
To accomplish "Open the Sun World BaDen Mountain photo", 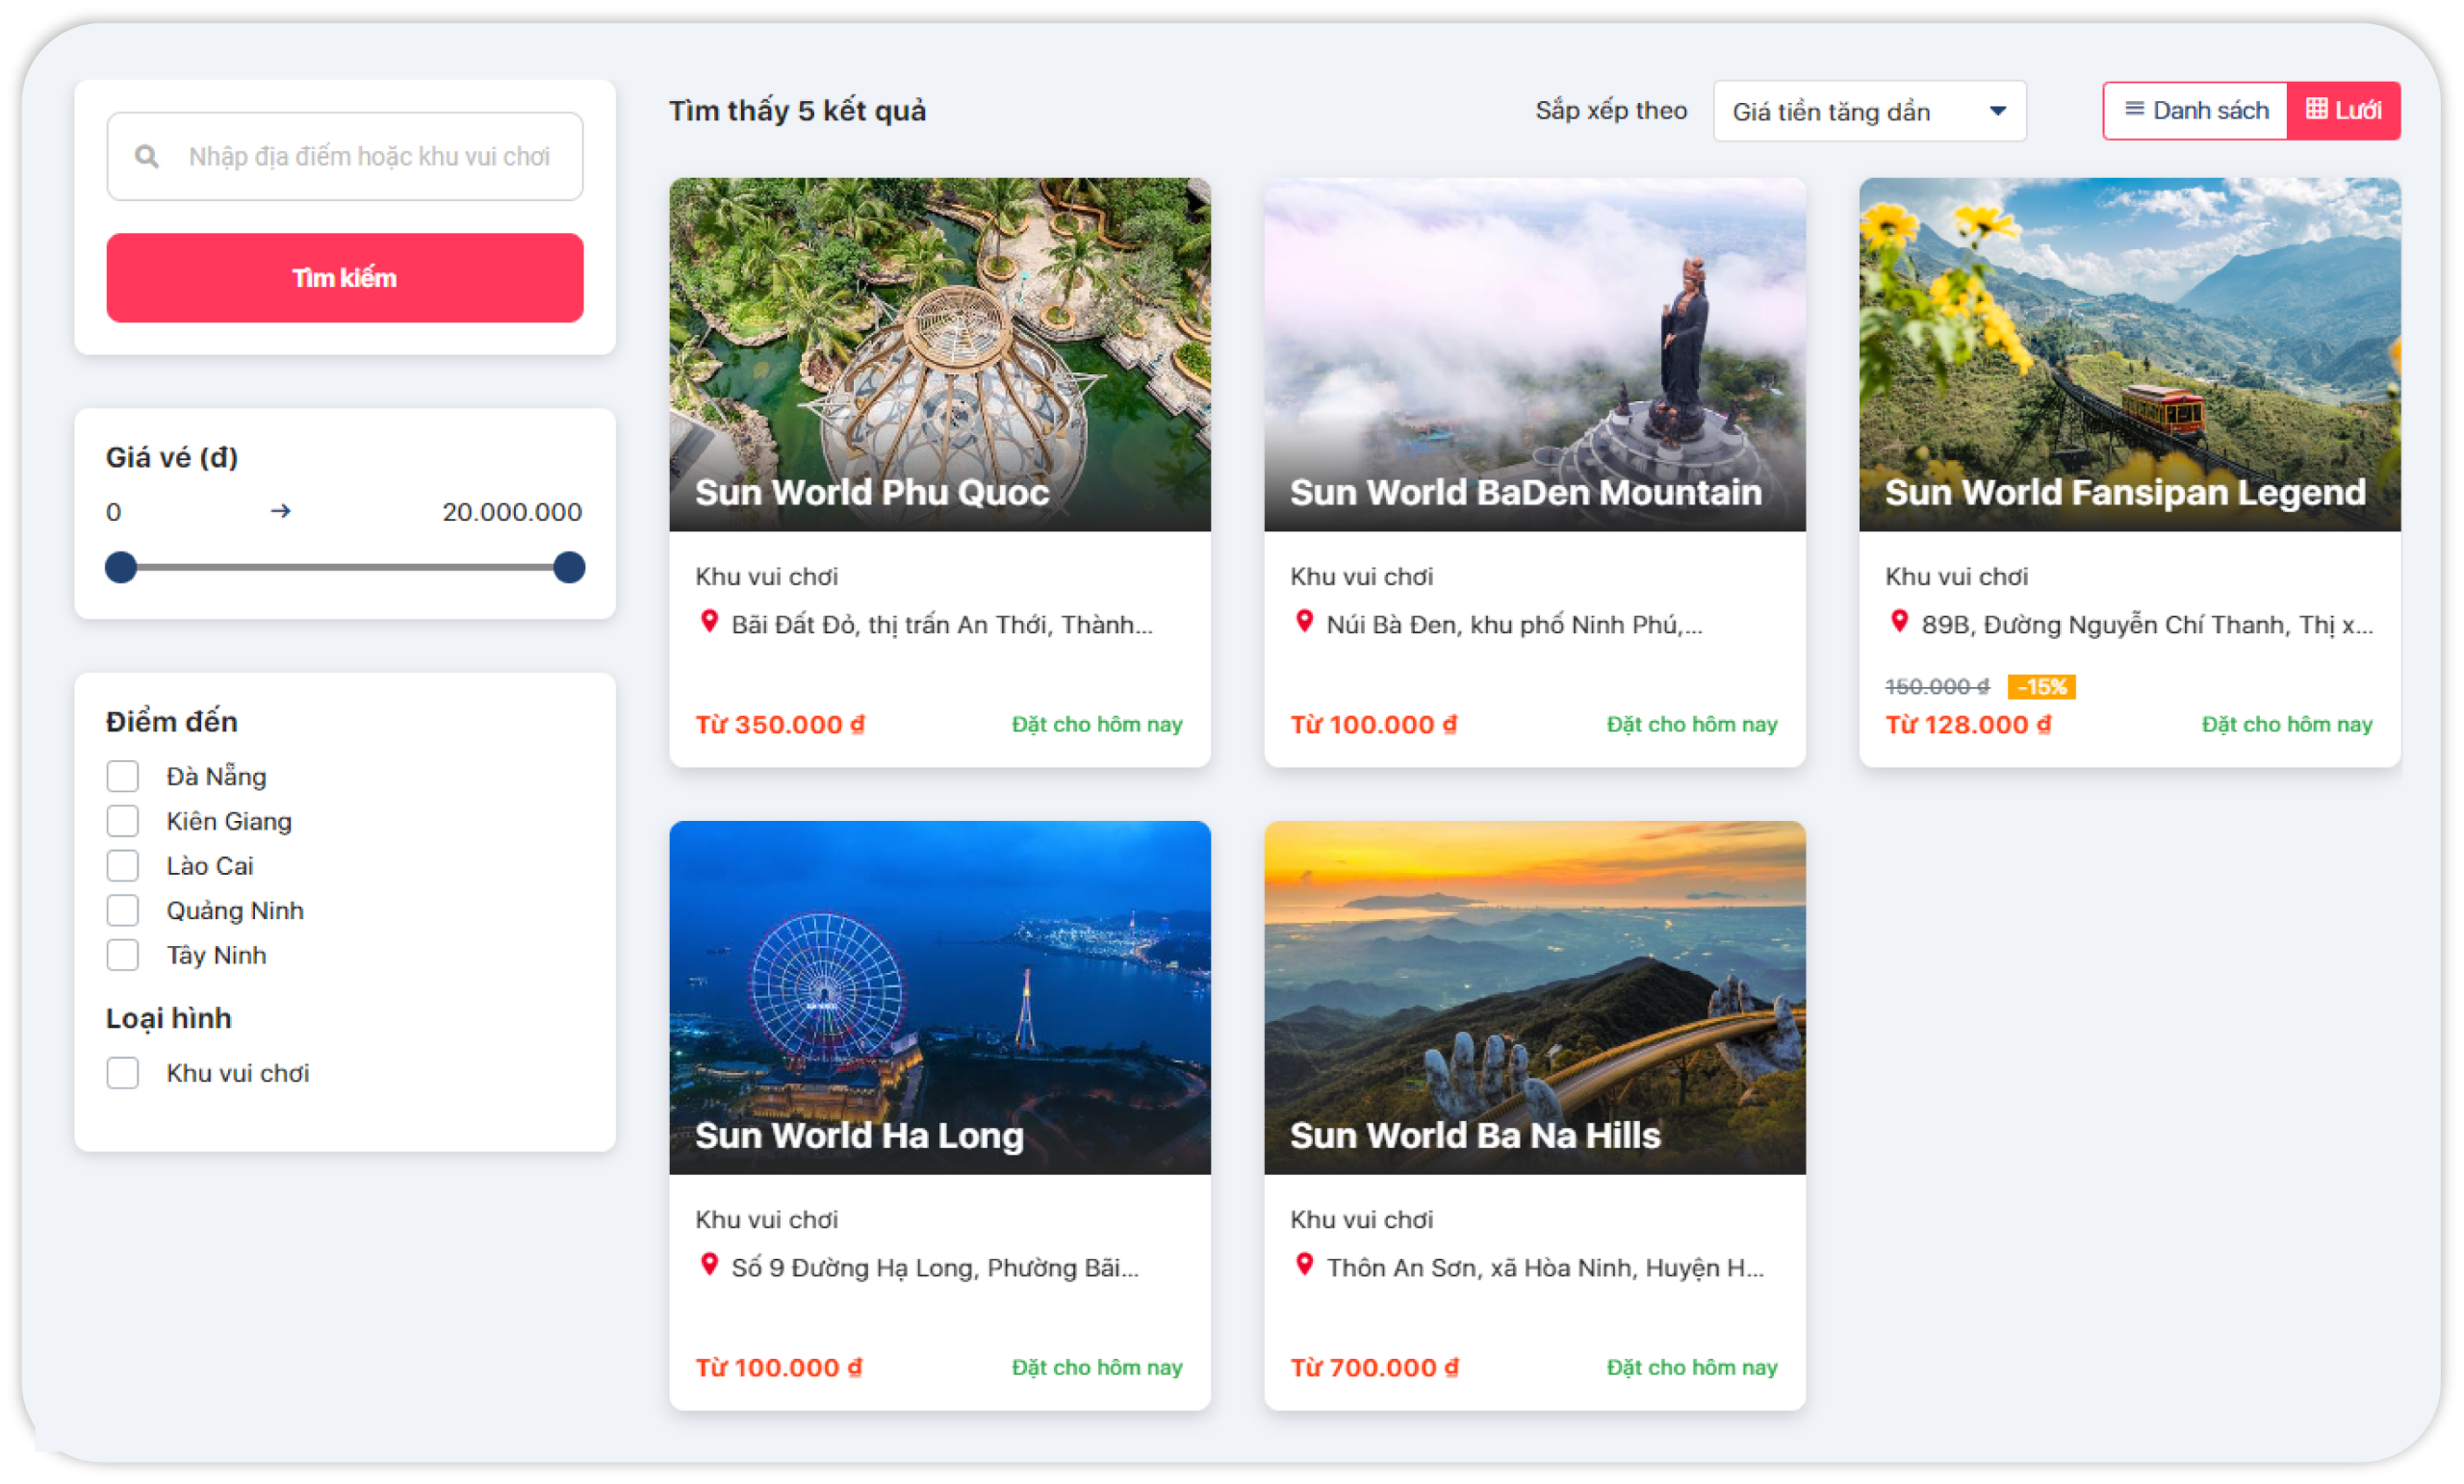I will (1535, 354).
